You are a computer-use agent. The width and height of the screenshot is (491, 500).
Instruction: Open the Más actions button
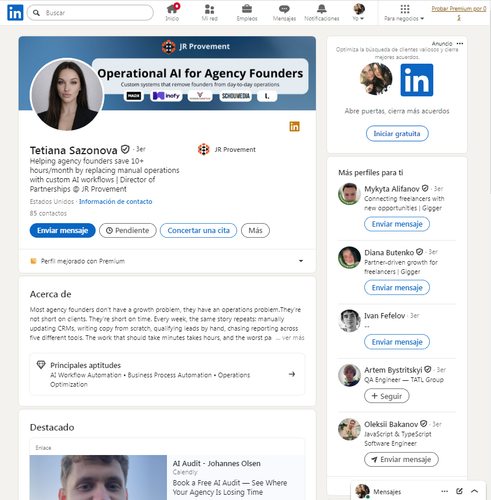click(255, 230)
